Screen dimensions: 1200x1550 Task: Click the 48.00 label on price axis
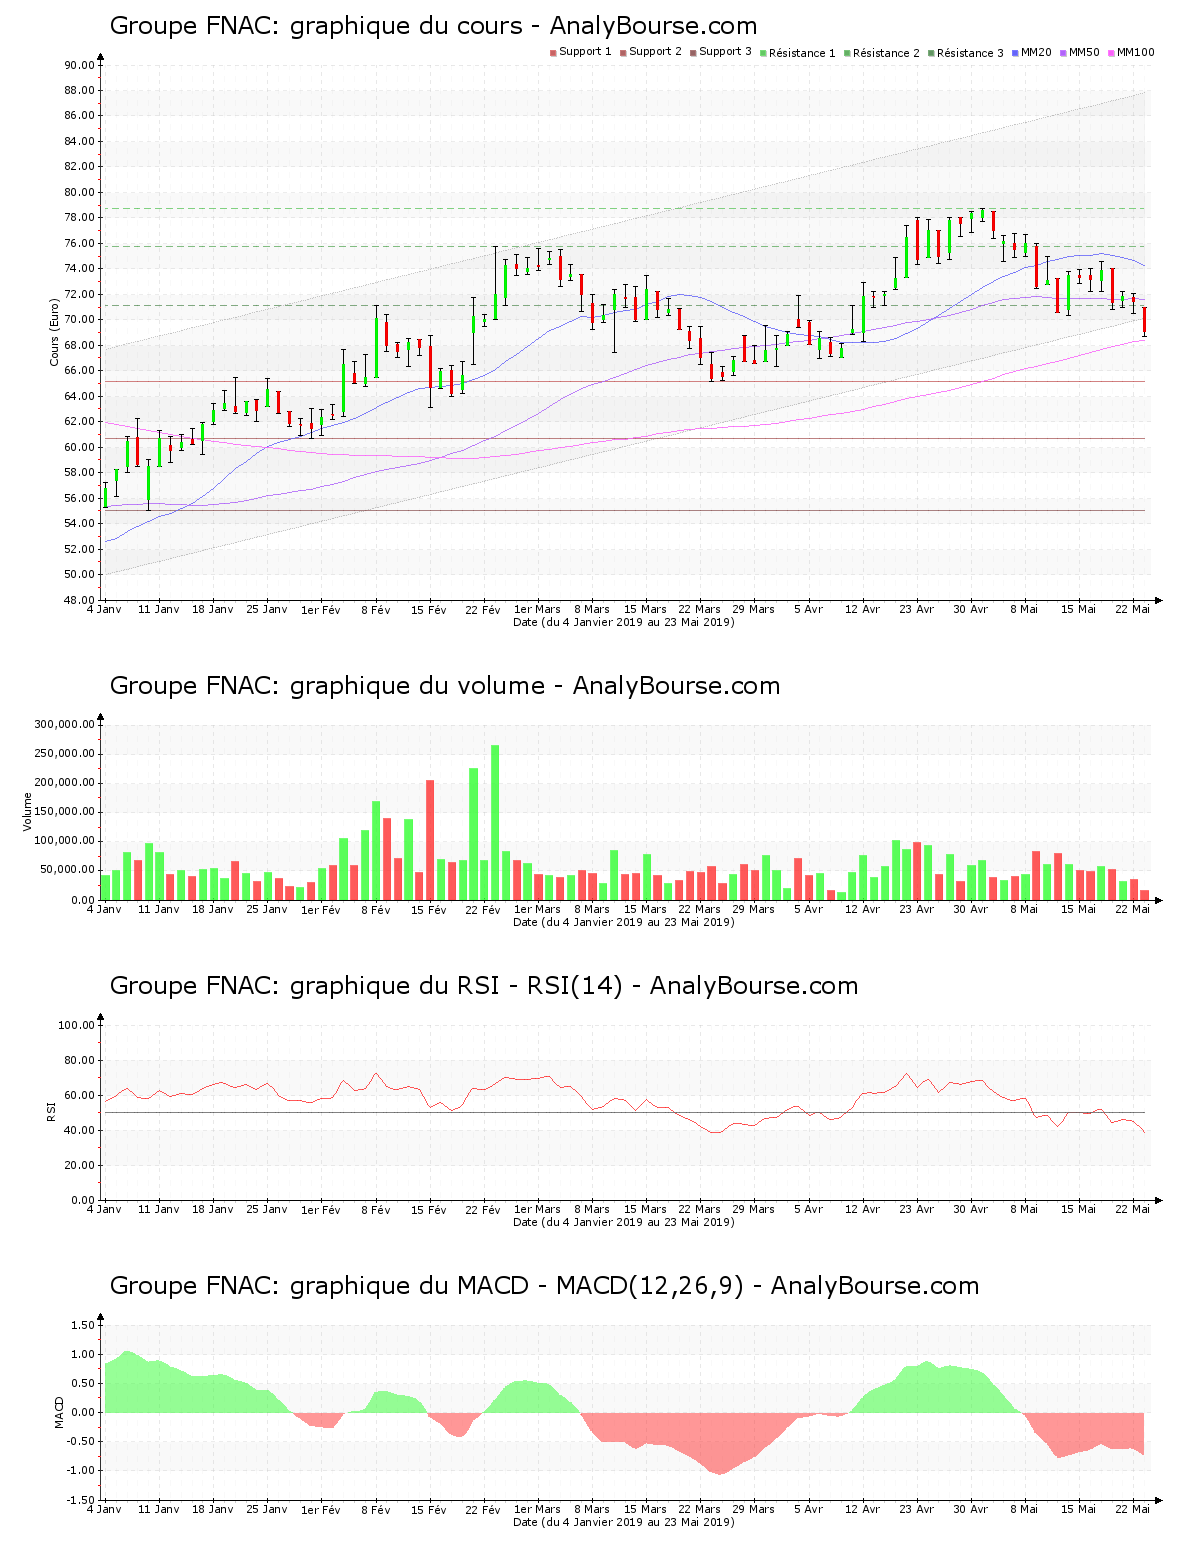point(80,600)
